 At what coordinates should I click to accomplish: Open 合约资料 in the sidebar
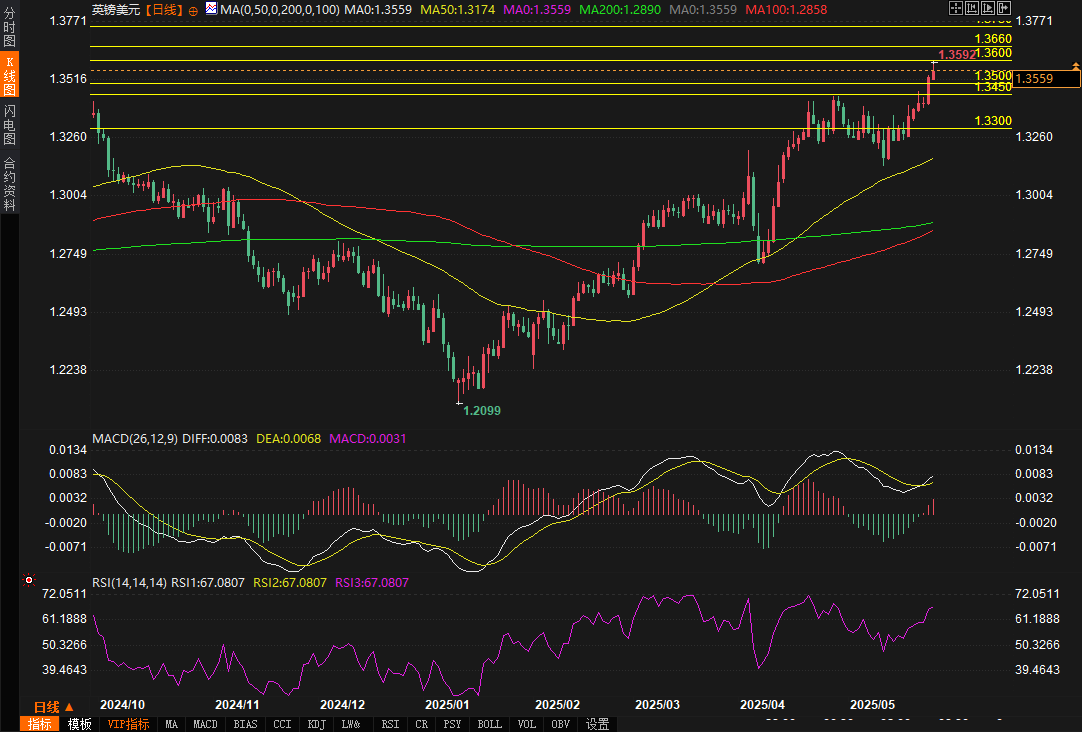click(9, 184)
